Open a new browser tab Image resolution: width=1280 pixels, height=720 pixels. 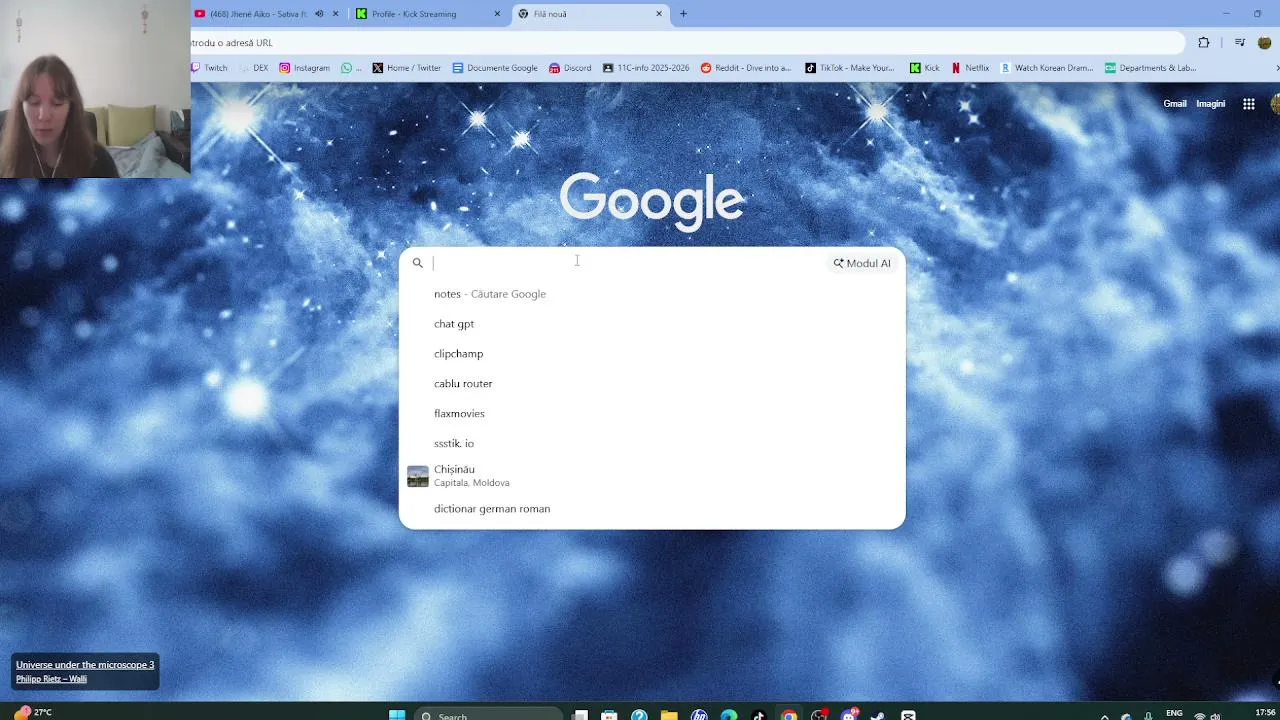click(x=683, y=14)
